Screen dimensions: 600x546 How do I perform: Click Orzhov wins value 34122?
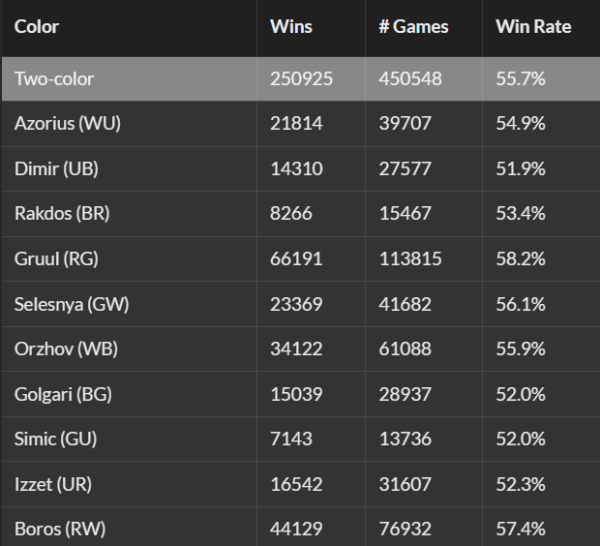(296, 349)
